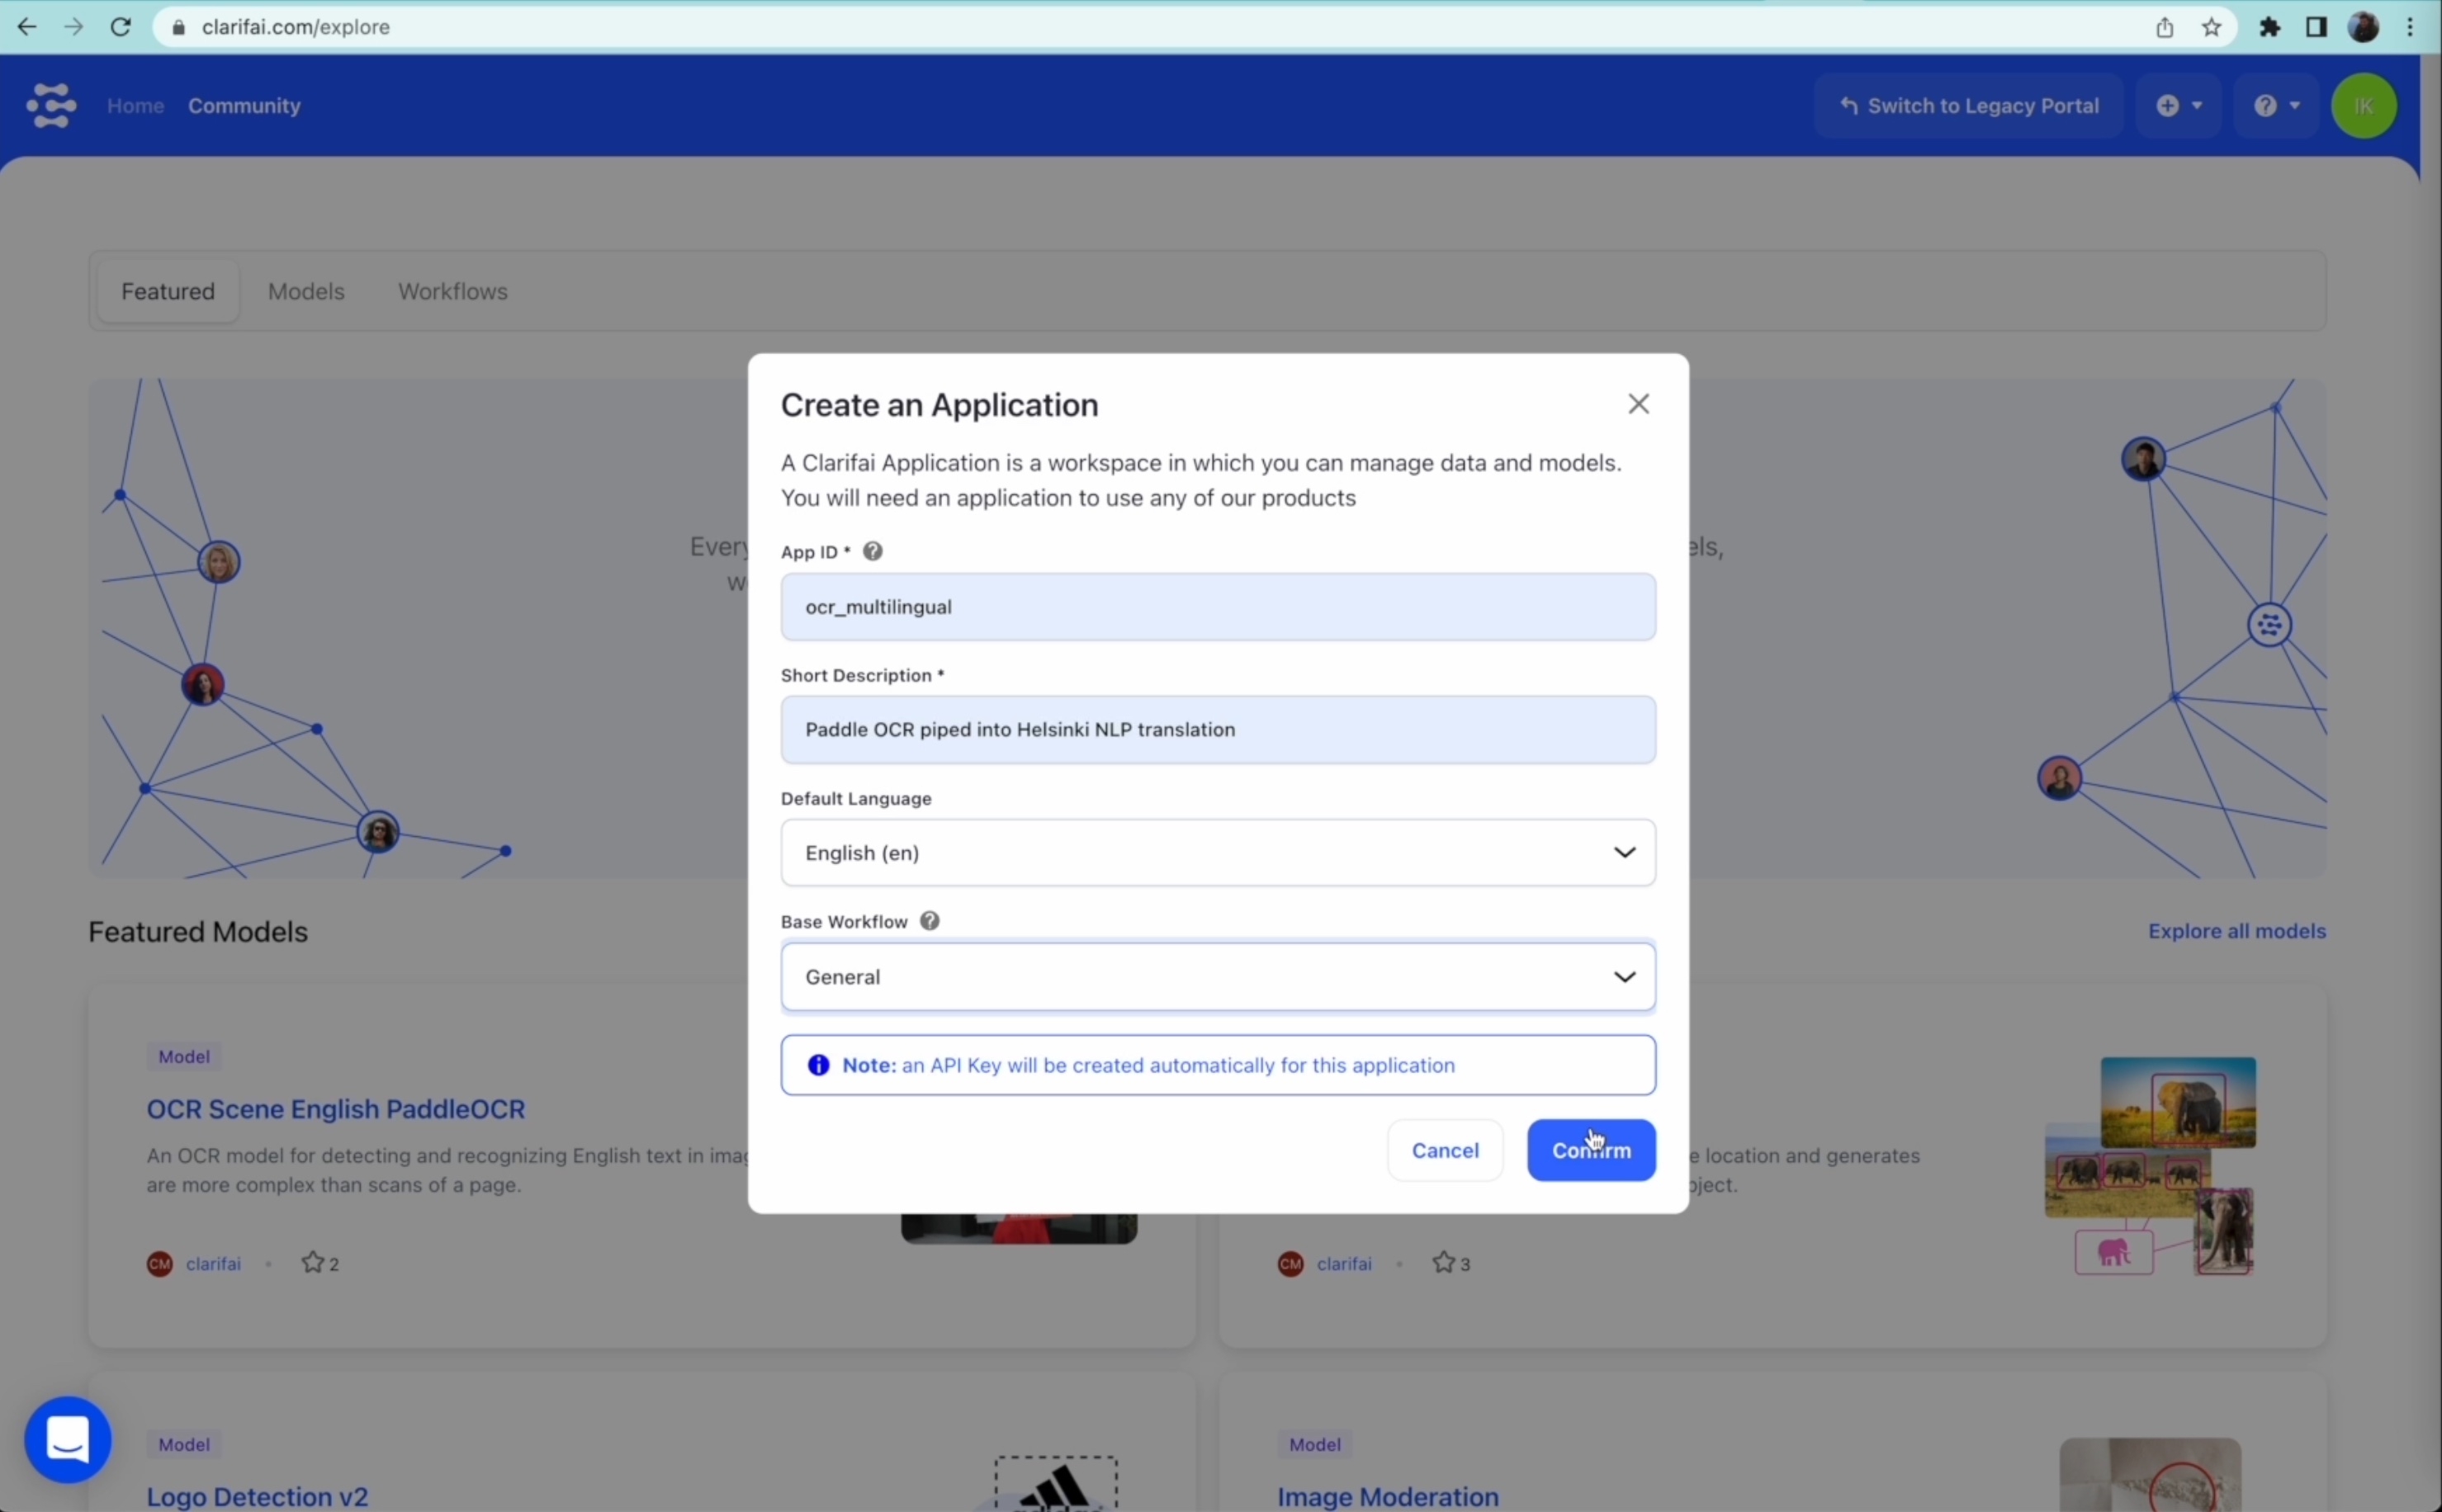Expand the Base Workflow General dropdown
Viewport: 2442px width, 1512px height.
(x=1217, y=976)
